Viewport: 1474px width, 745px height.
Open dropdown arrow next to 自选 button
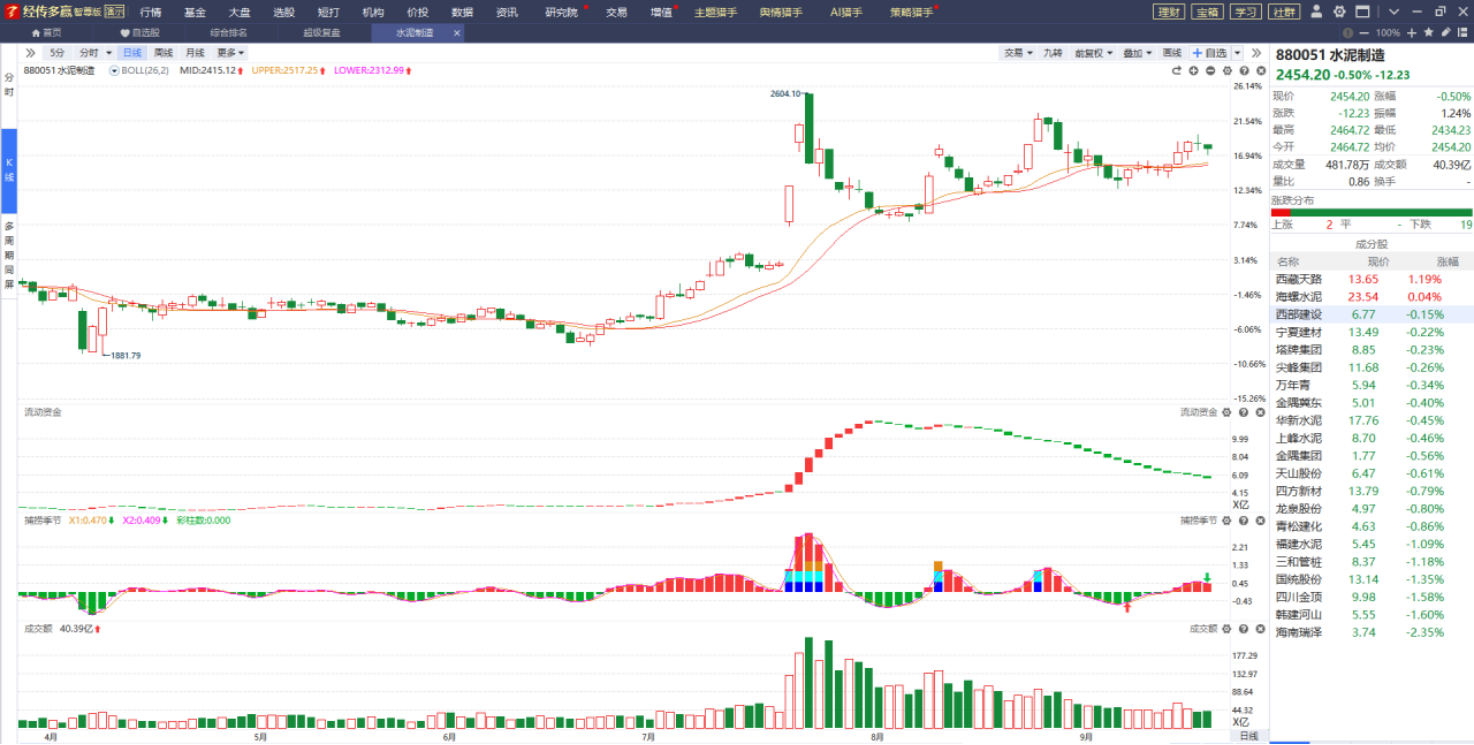click(x=1238, y=53)
